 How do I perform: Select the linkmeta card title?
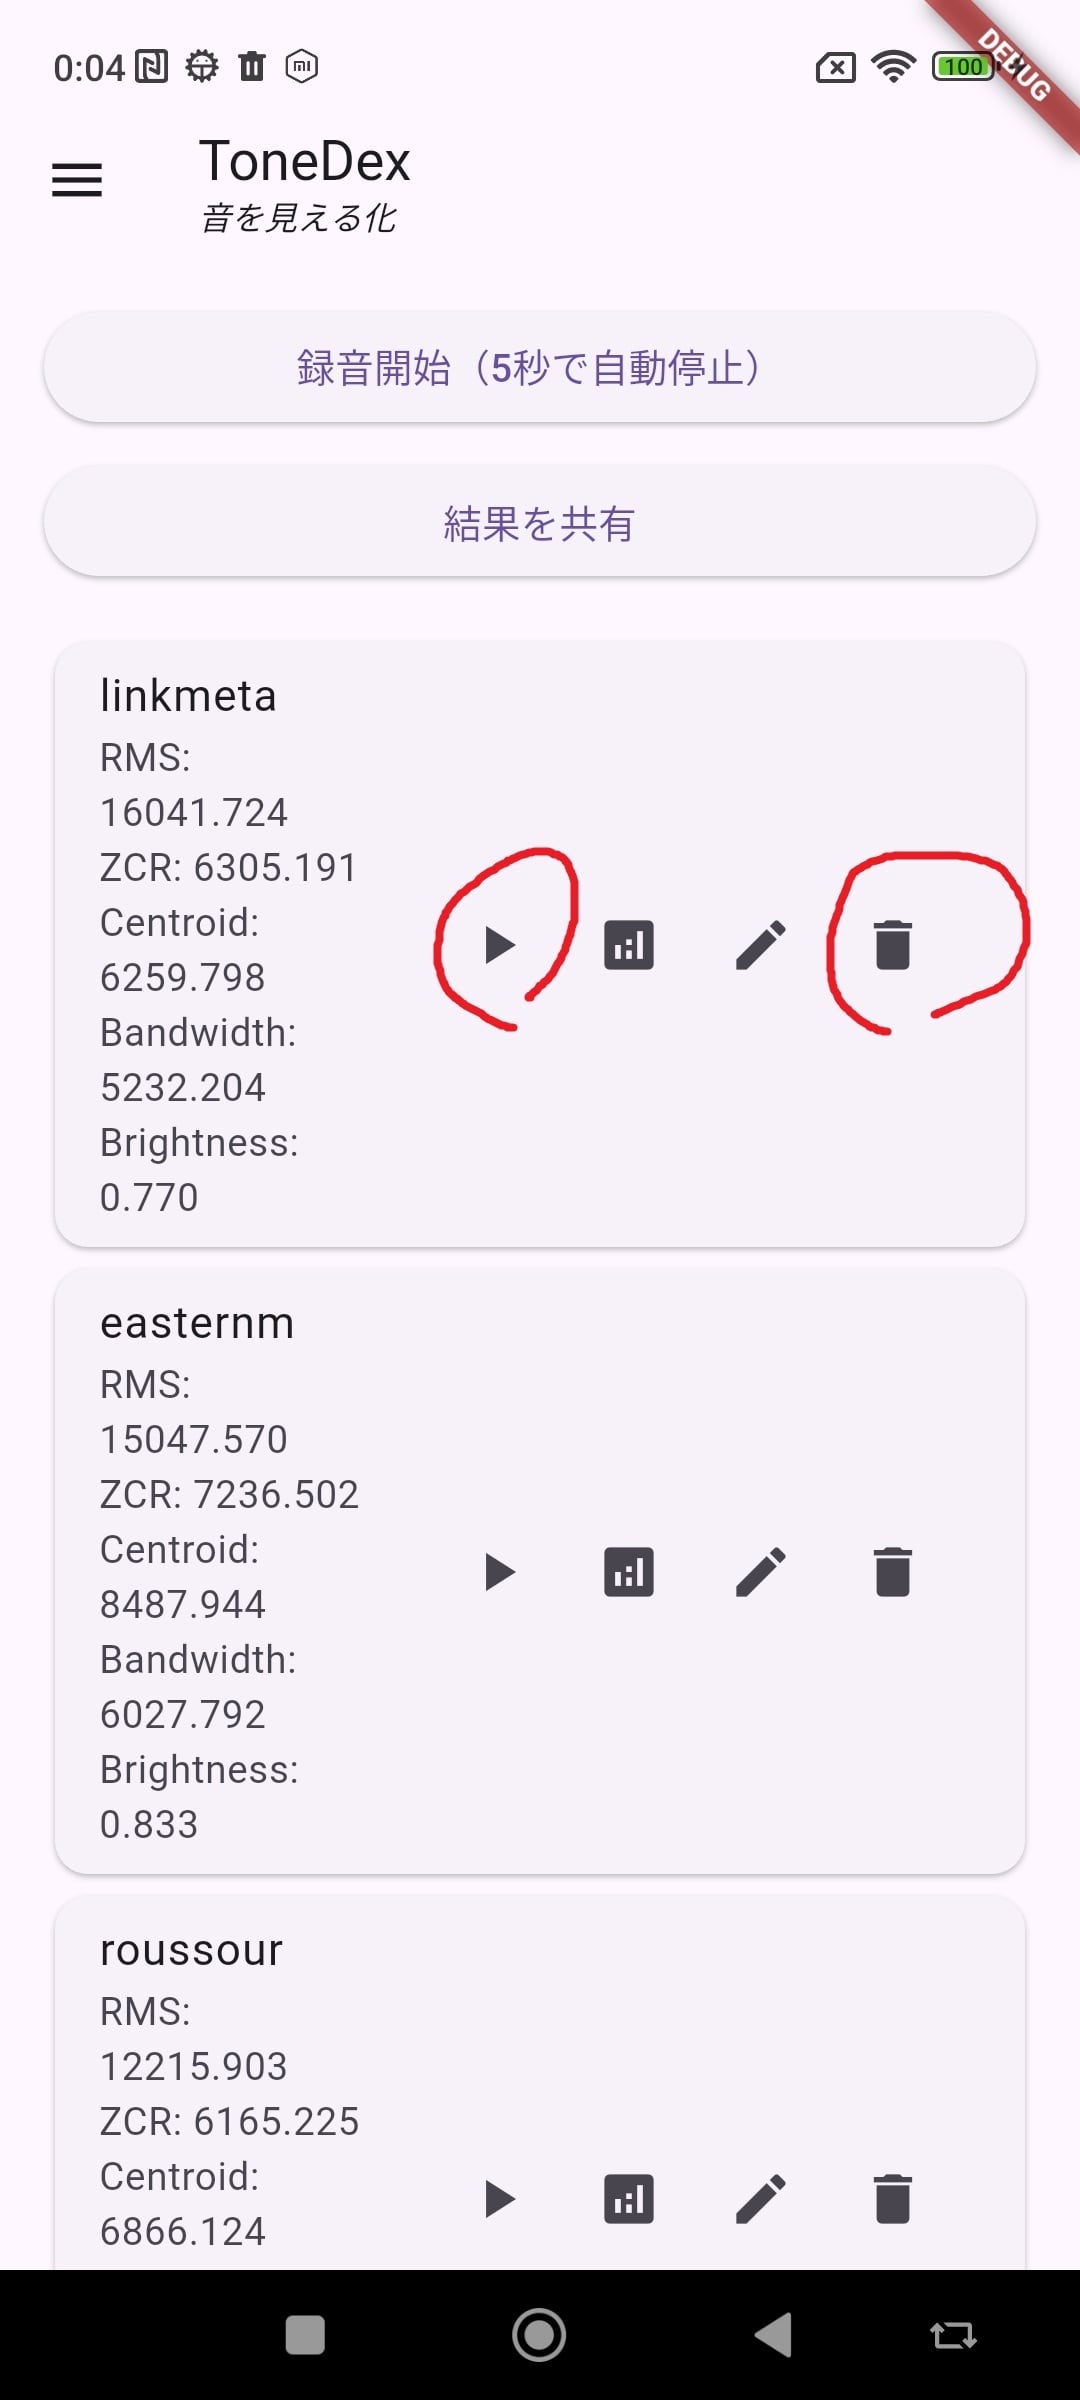click(188, 696)
